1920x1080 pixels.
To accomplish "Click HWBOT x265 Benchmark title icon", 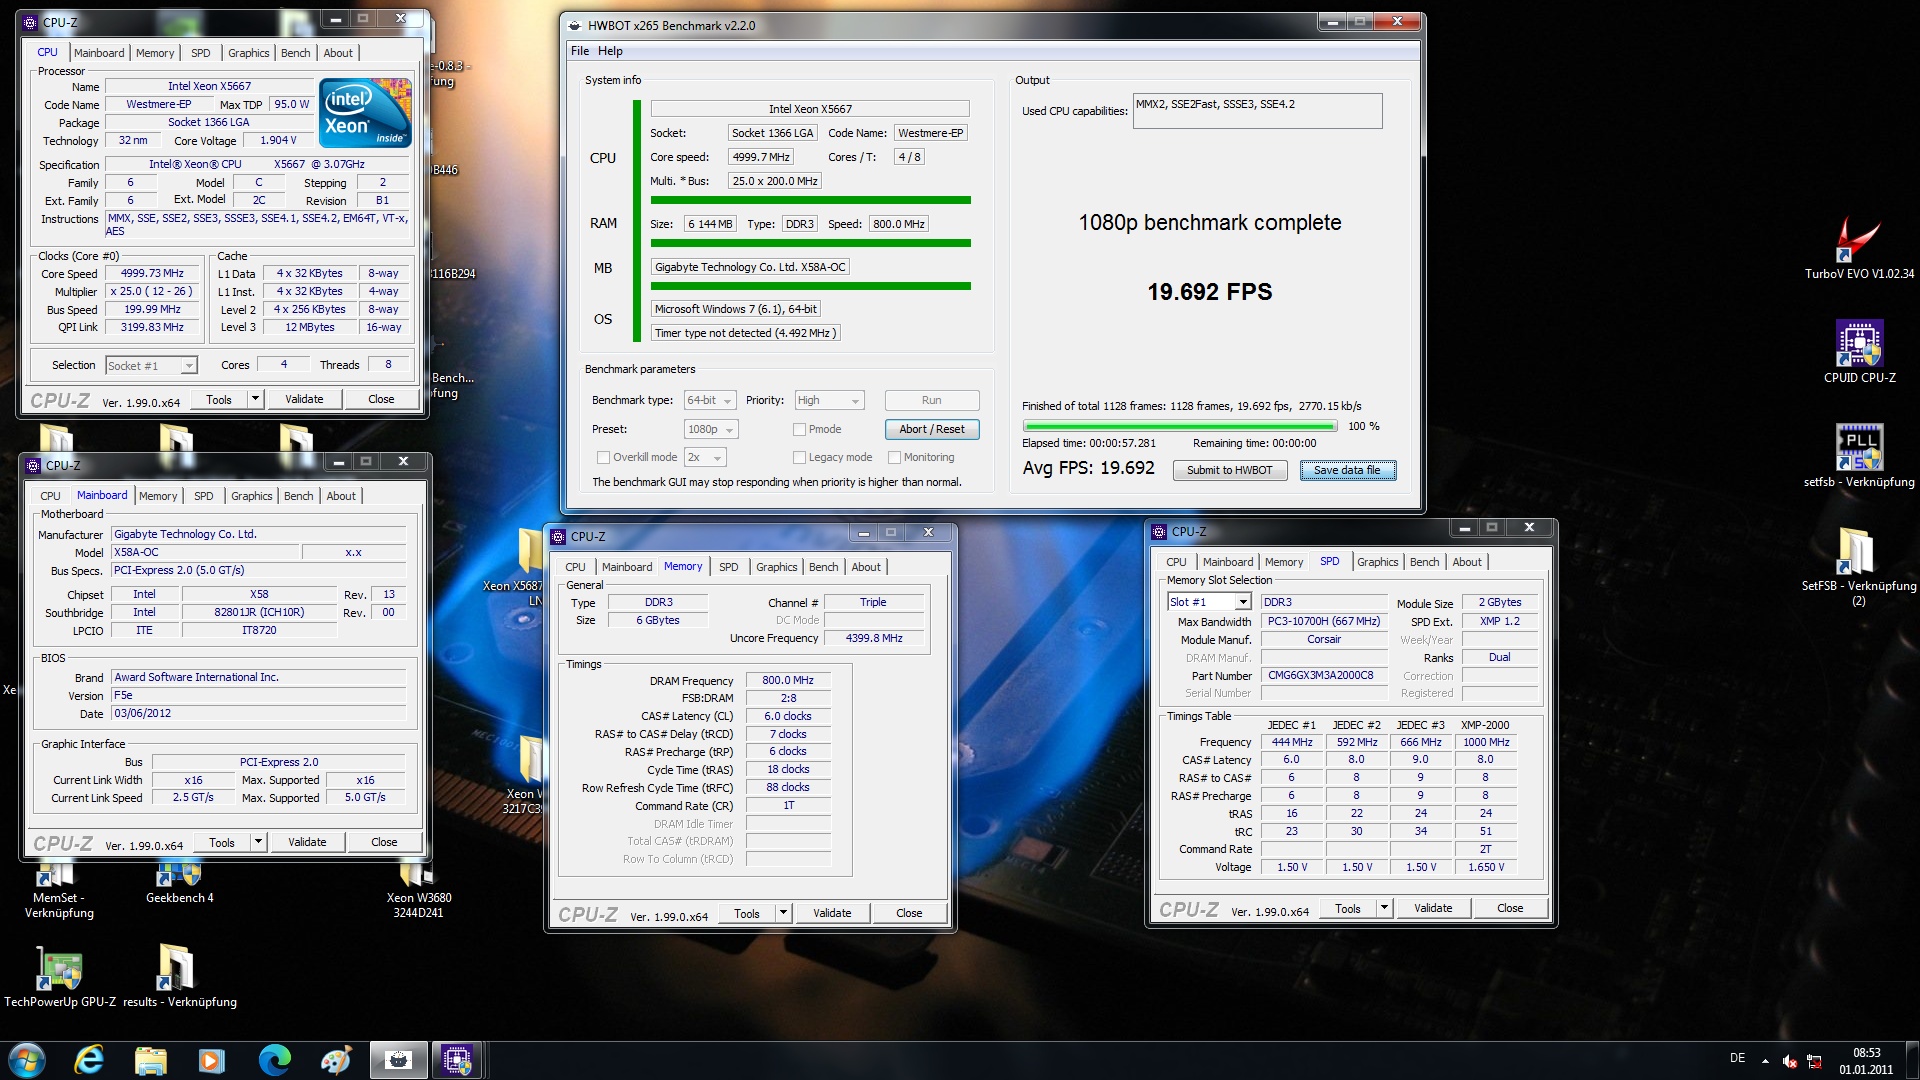I will coord(574,25).
